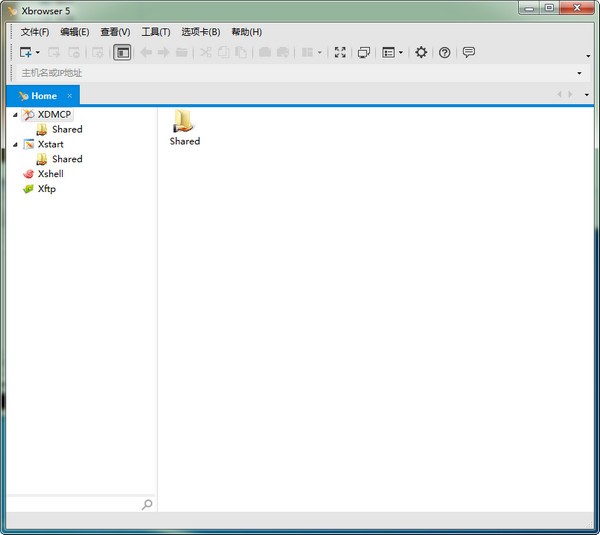Open the tab list dropdown arrow

[587, 95]
